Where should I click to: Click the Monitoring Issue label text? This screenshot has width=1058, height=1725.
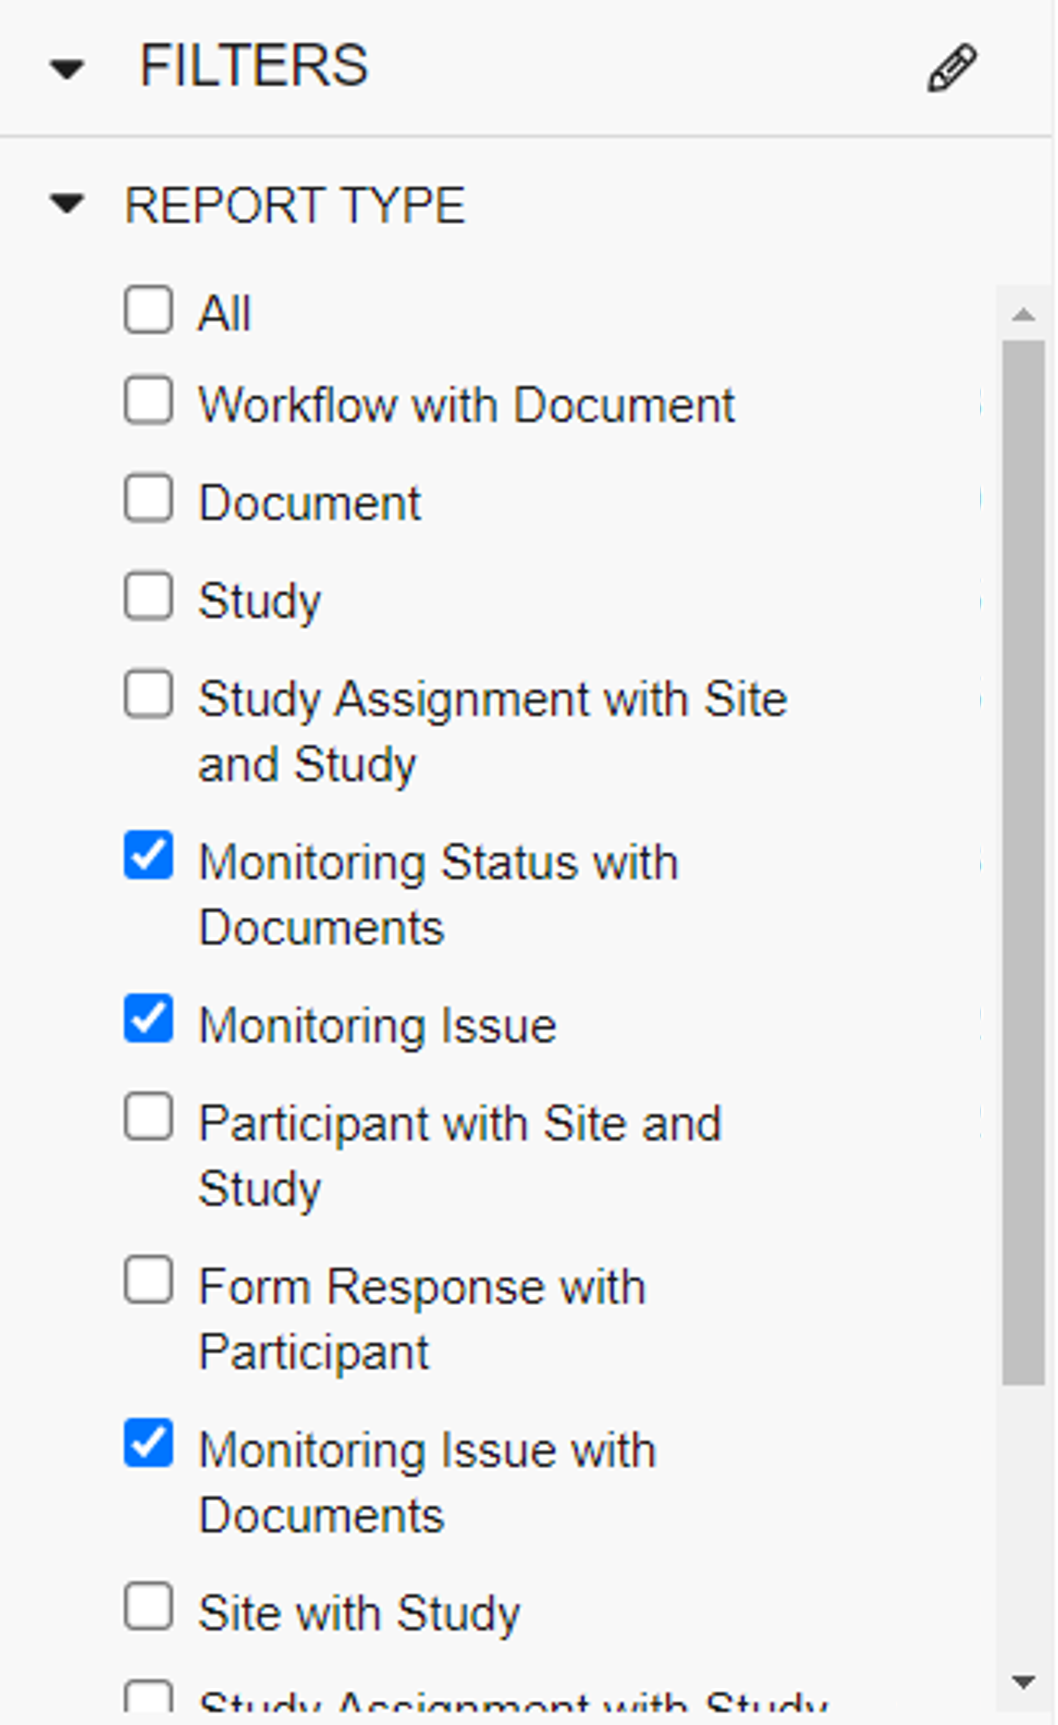click(377, 1026)
